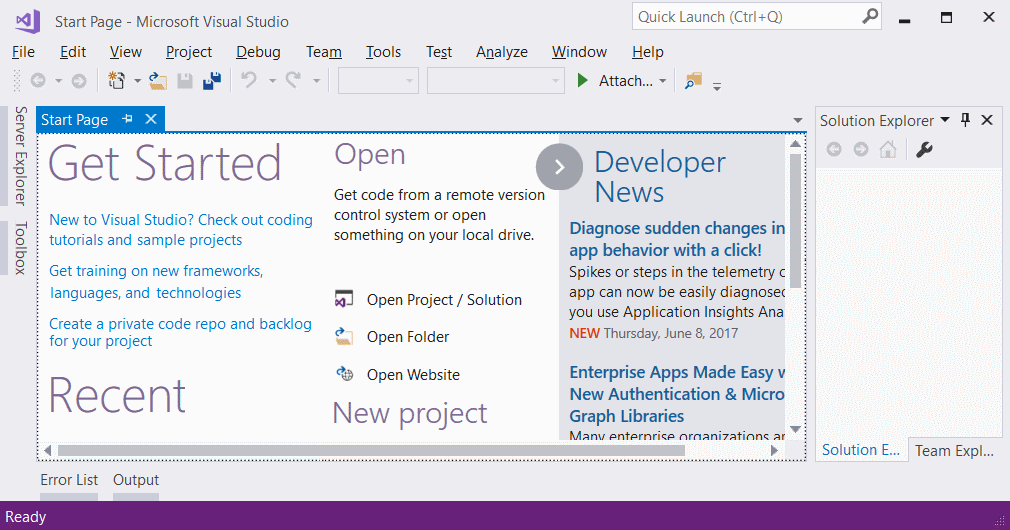Click the New Project toolbar icon
1010x530 pixels.
coord(117,80)
